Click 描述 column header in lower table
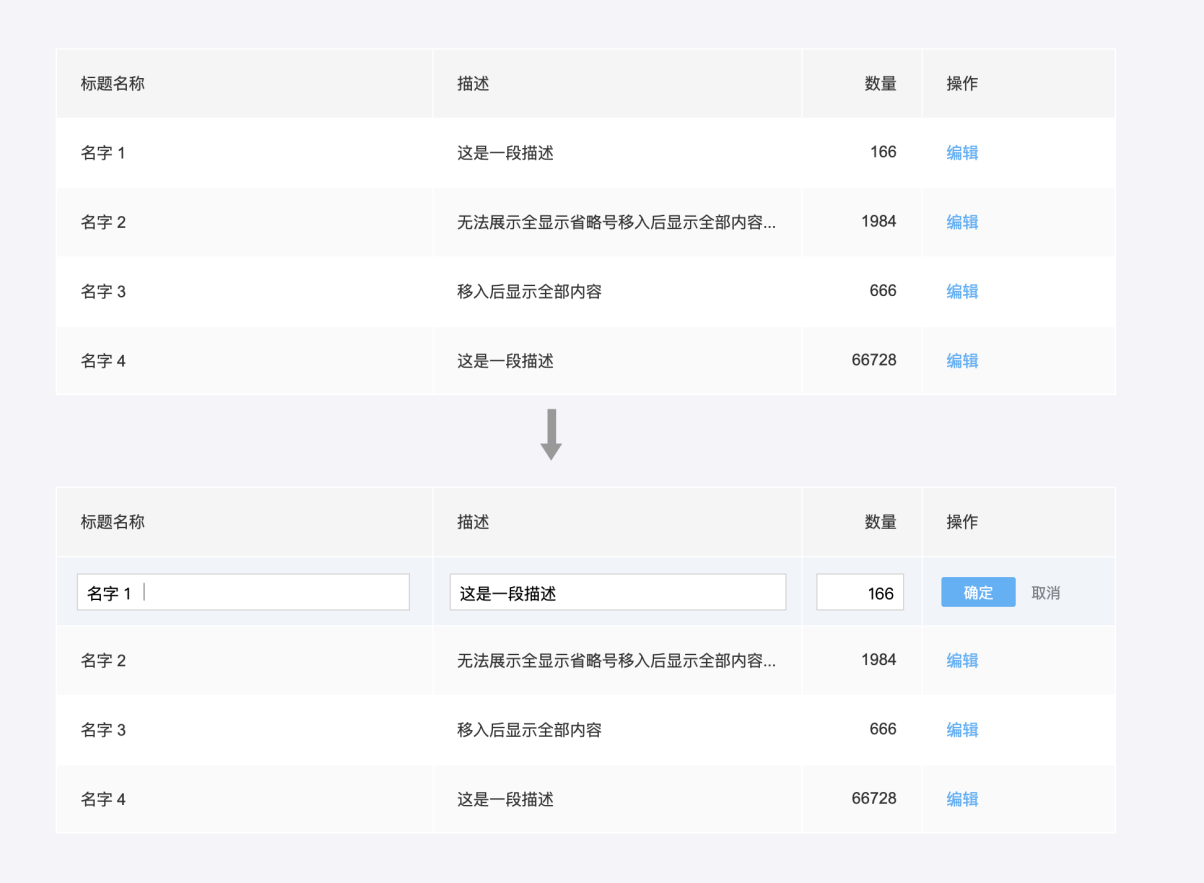The image size is (1204, 883). pos(473,522)
